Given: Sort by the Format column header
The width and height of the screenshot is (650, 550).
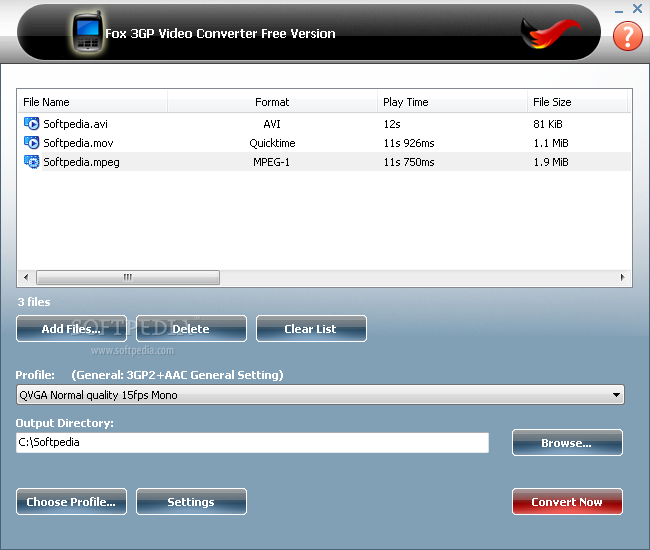Looking at the screenshot, I should pyautogui.click(x=272, y=102).
